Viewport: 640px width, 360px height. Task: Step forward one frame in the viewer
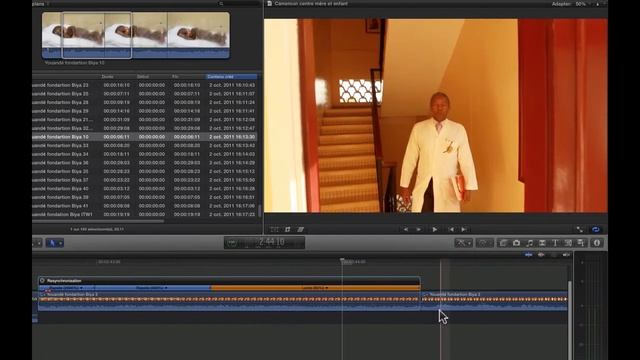tap(419, 229)
